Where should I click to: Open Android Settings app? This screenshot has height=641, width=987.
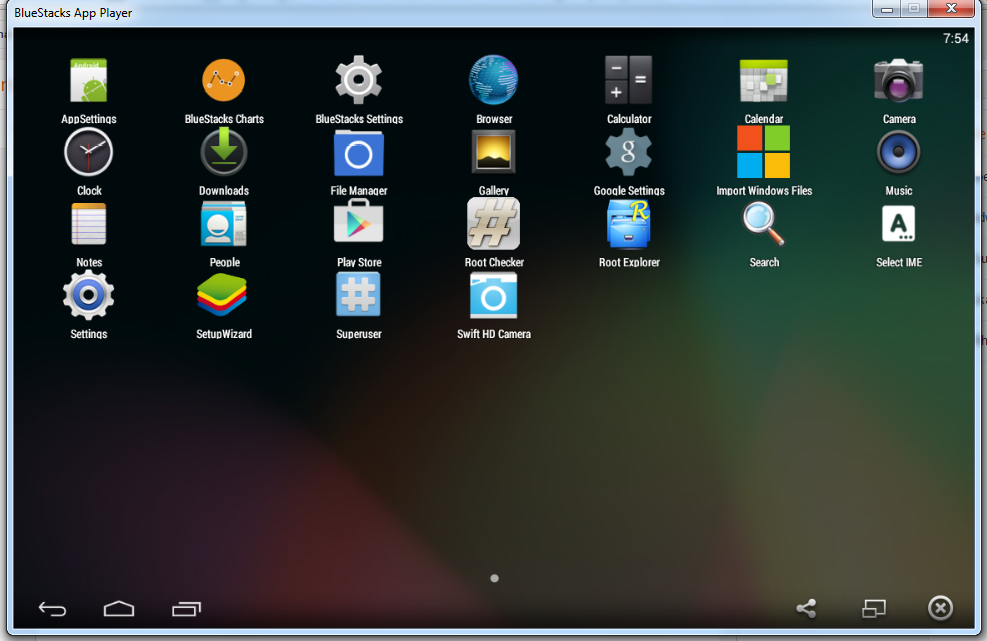[x=89, y=295]
